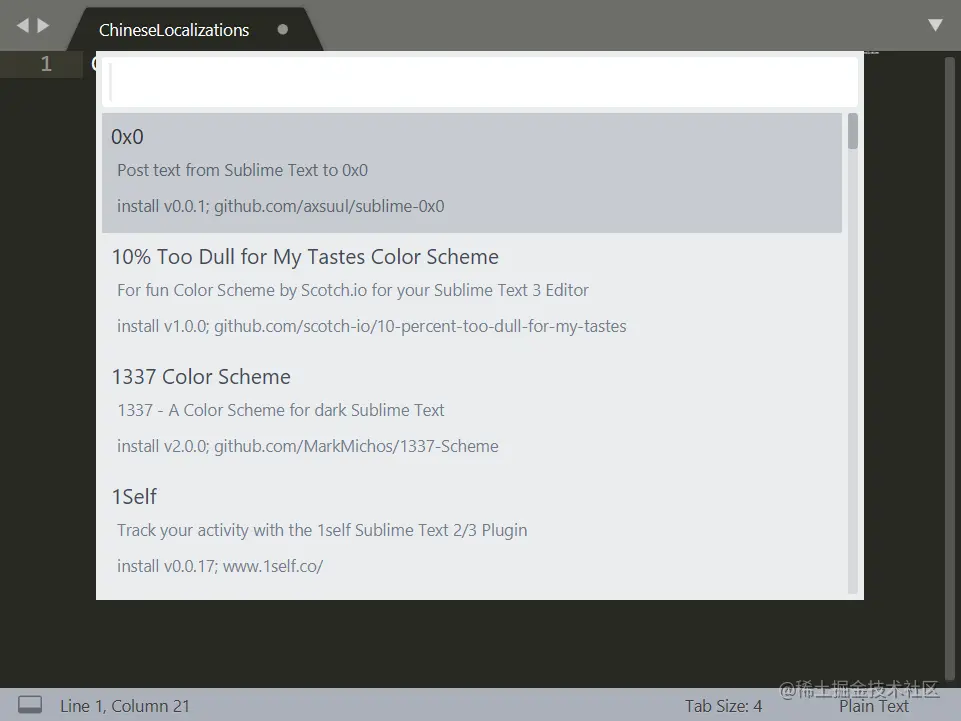Select the 1Self package
Viewport: 961px width, 721px height.
click(x=472, y=532)
